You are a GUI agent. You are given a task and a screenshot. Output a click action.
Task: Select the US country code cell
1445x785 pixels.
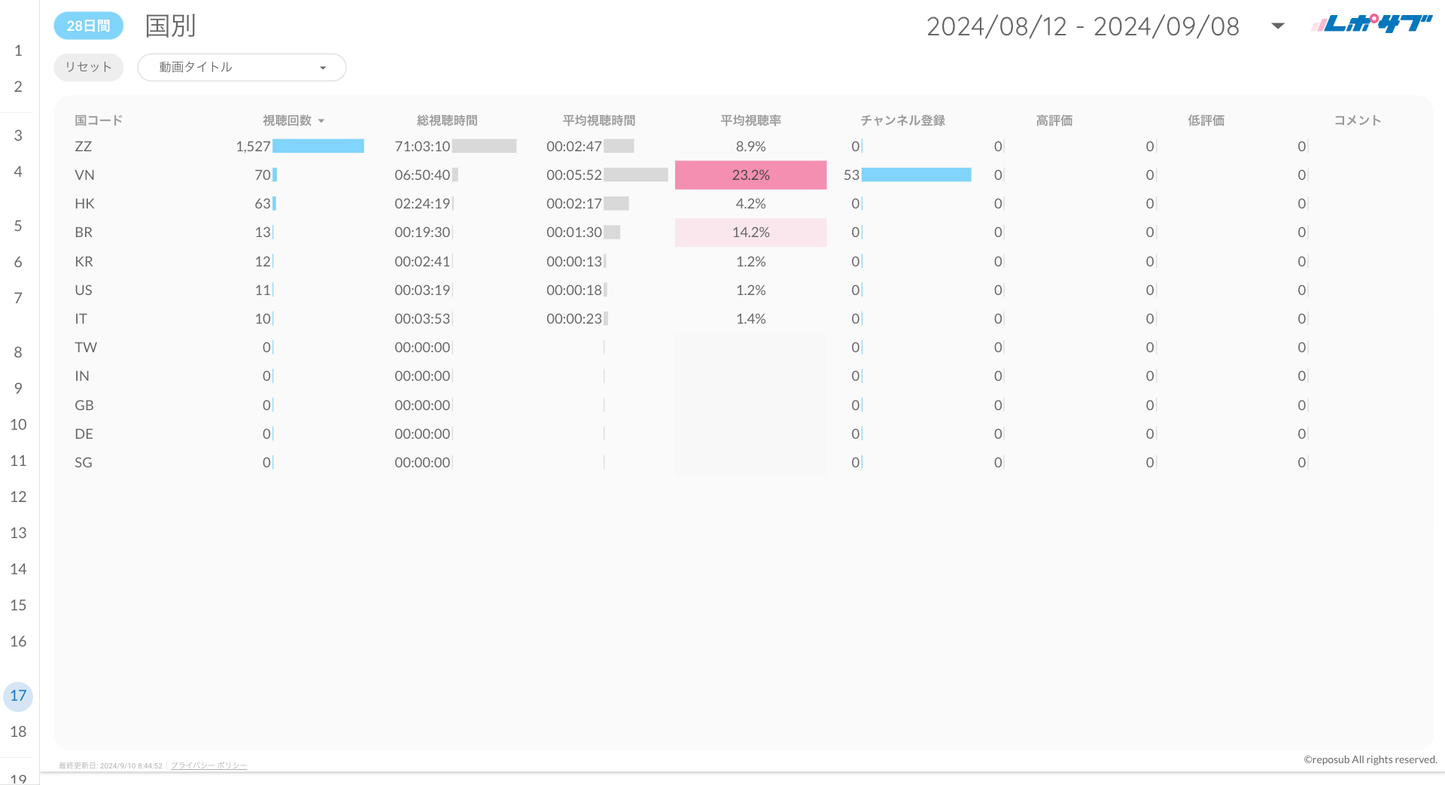coord(83,290)
